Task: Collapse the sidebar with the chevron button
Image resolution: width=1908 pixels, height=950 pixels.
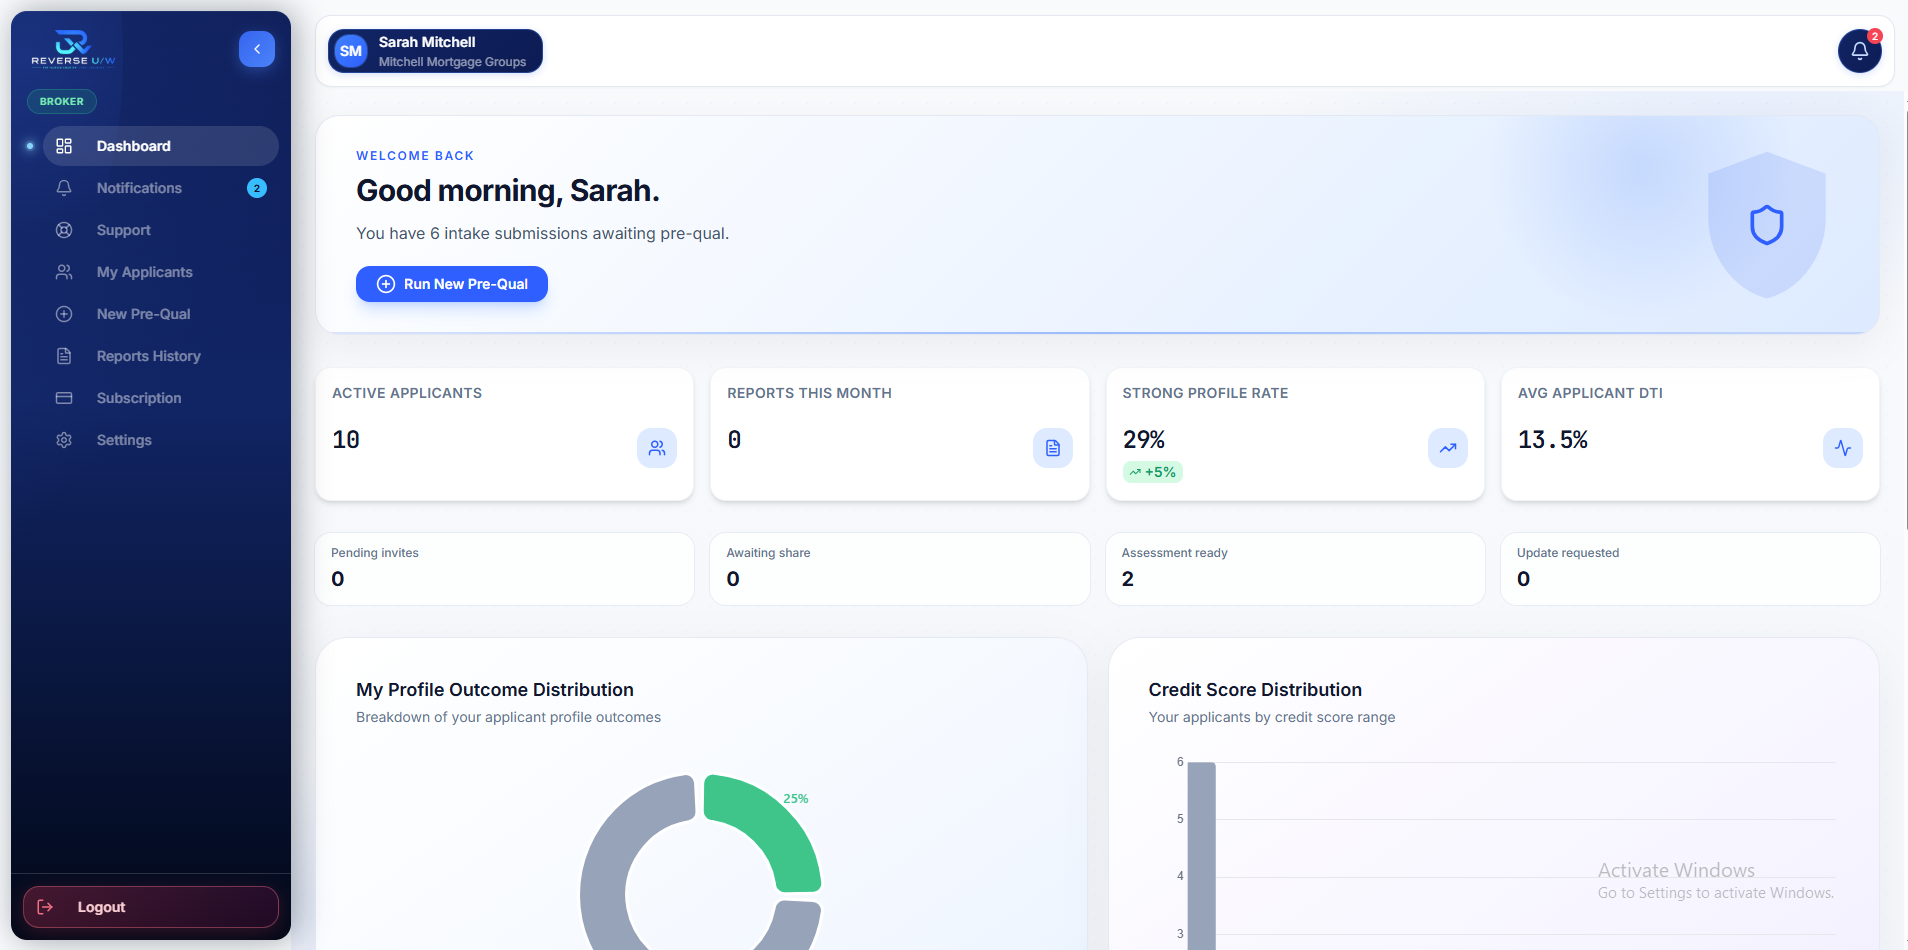Action: (257, 49)
